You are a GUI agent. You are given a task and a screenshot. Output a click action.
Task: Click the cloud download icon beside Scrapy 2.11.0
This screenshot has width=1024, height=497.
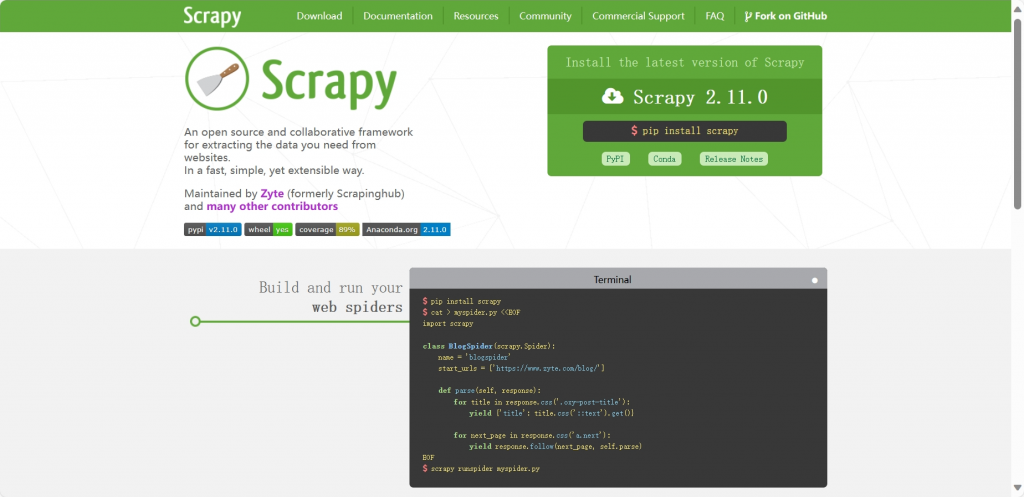pyautogui.click(x=613, y=97)
